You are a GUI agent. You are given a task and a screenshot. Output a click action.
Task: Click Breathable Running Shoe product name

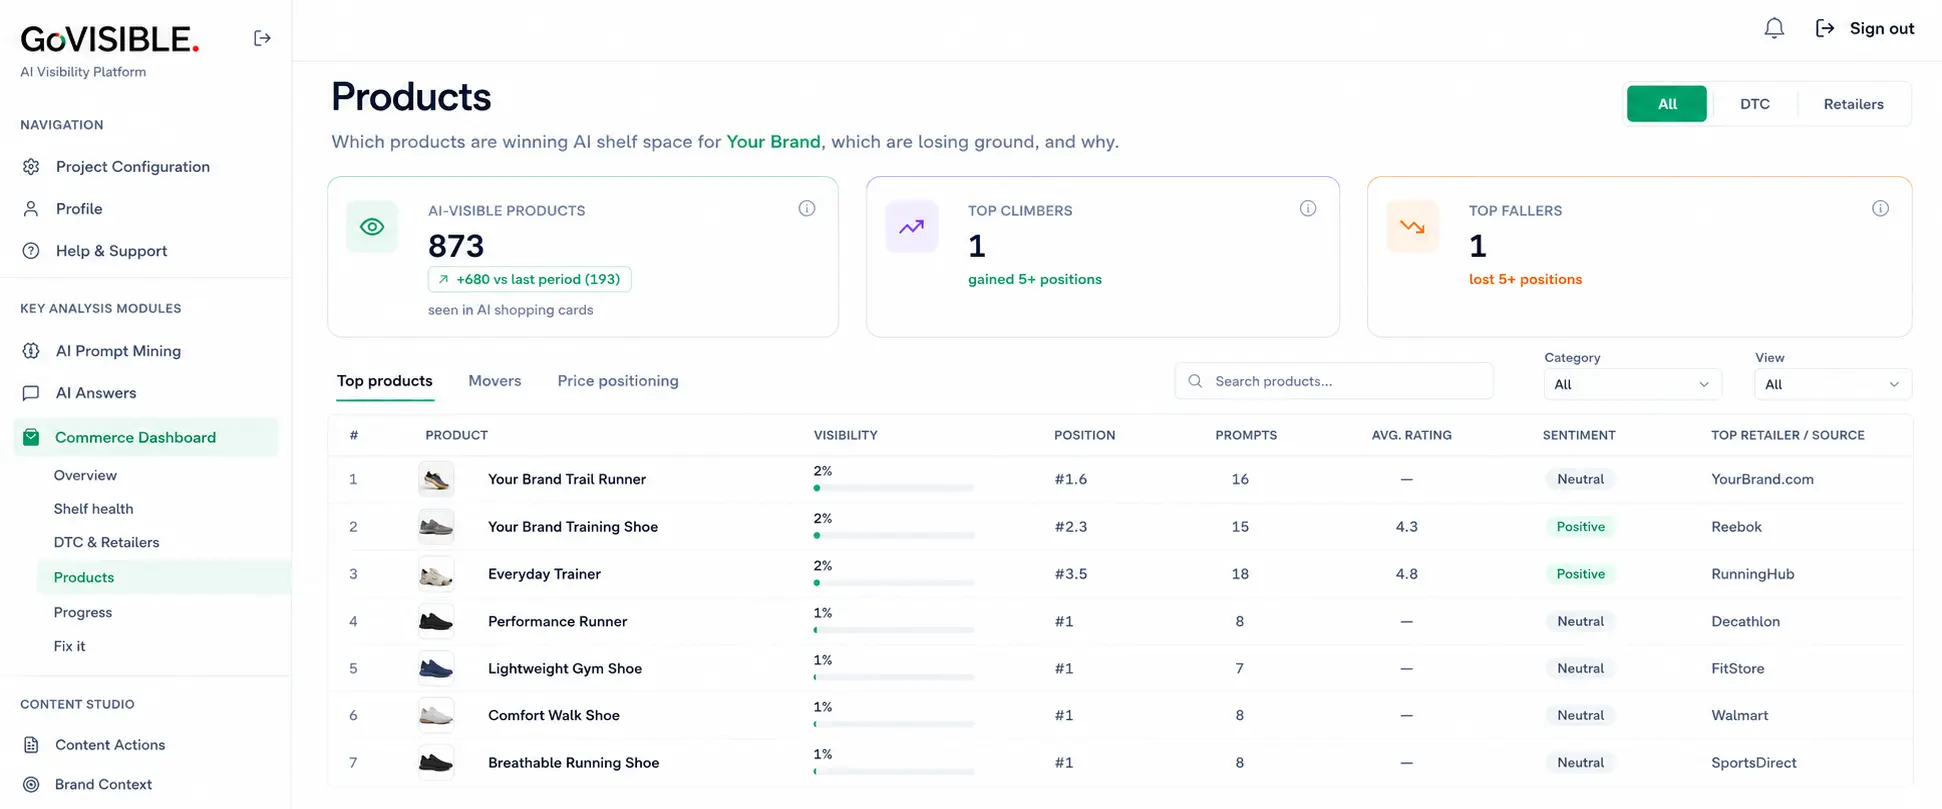573,762
